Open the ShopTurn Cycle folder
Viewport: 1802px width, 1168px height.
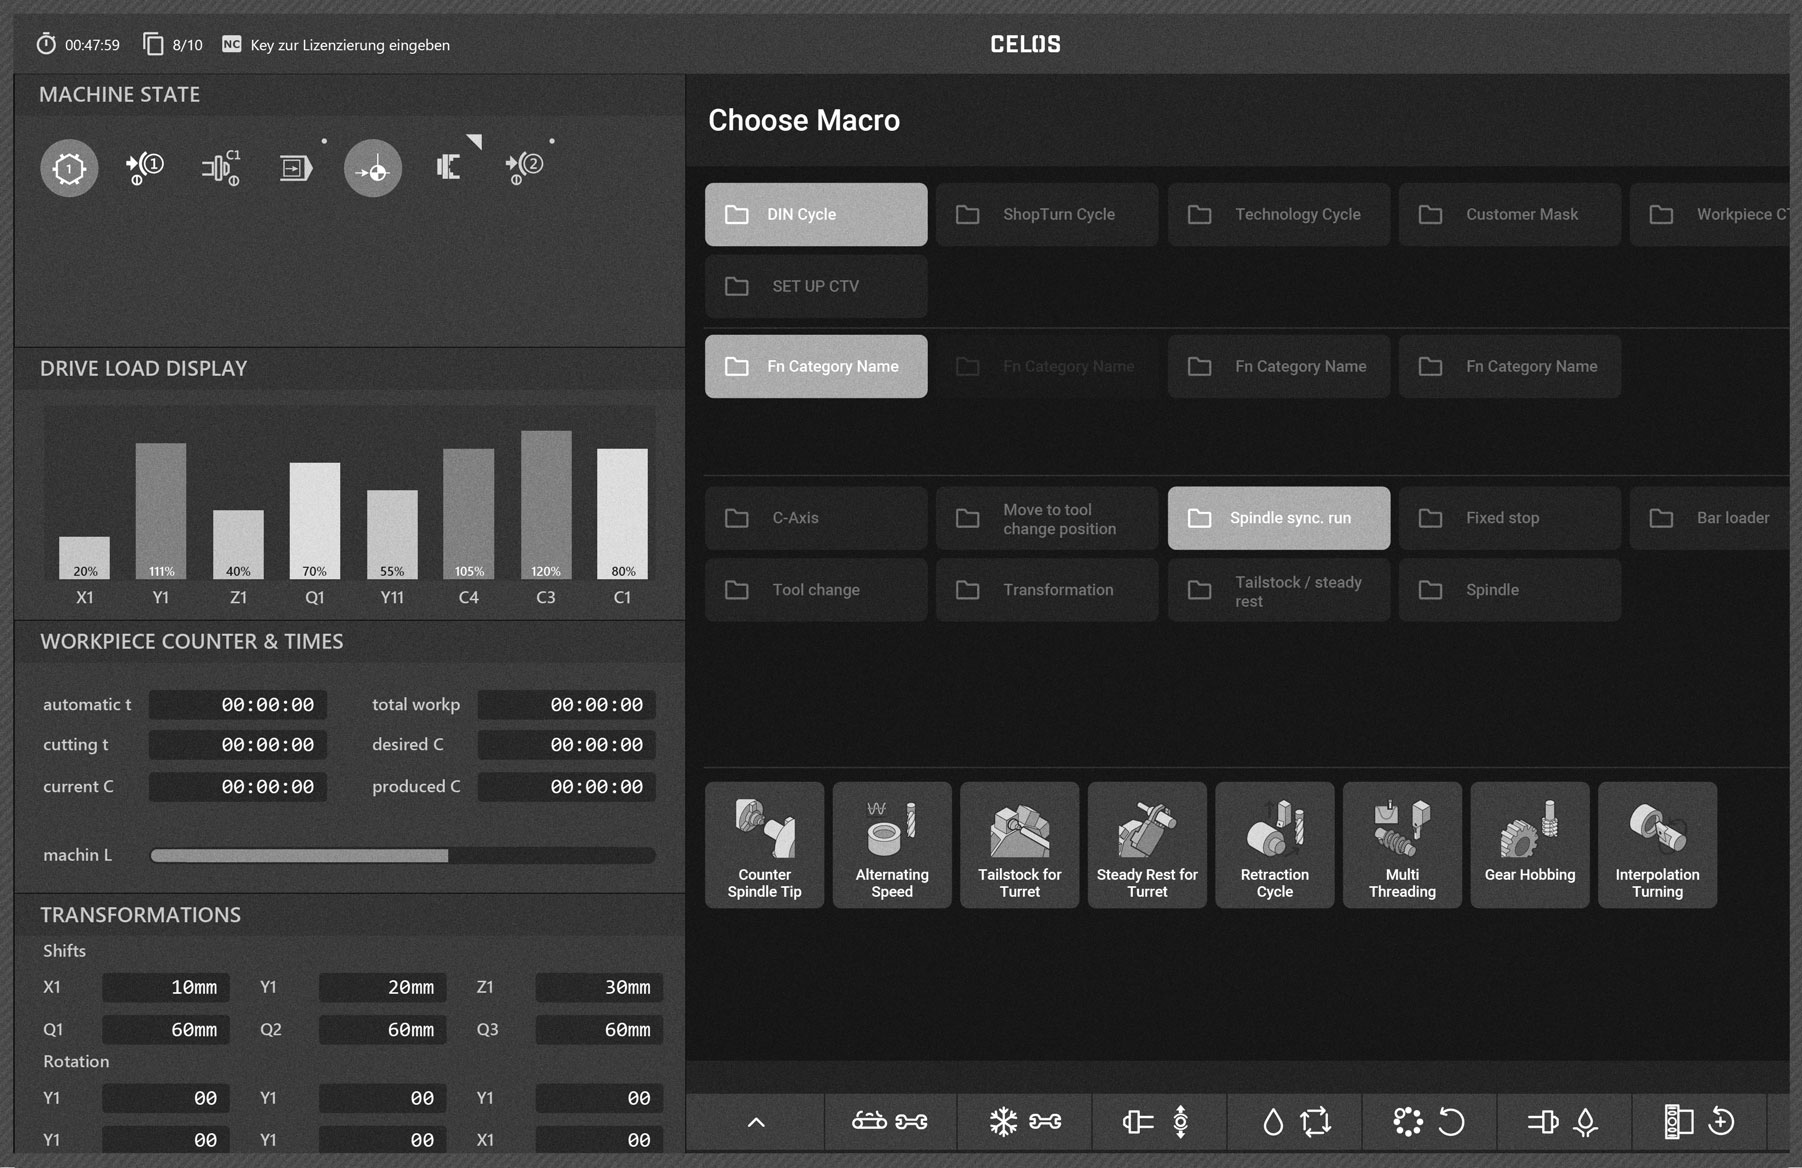1047,214
